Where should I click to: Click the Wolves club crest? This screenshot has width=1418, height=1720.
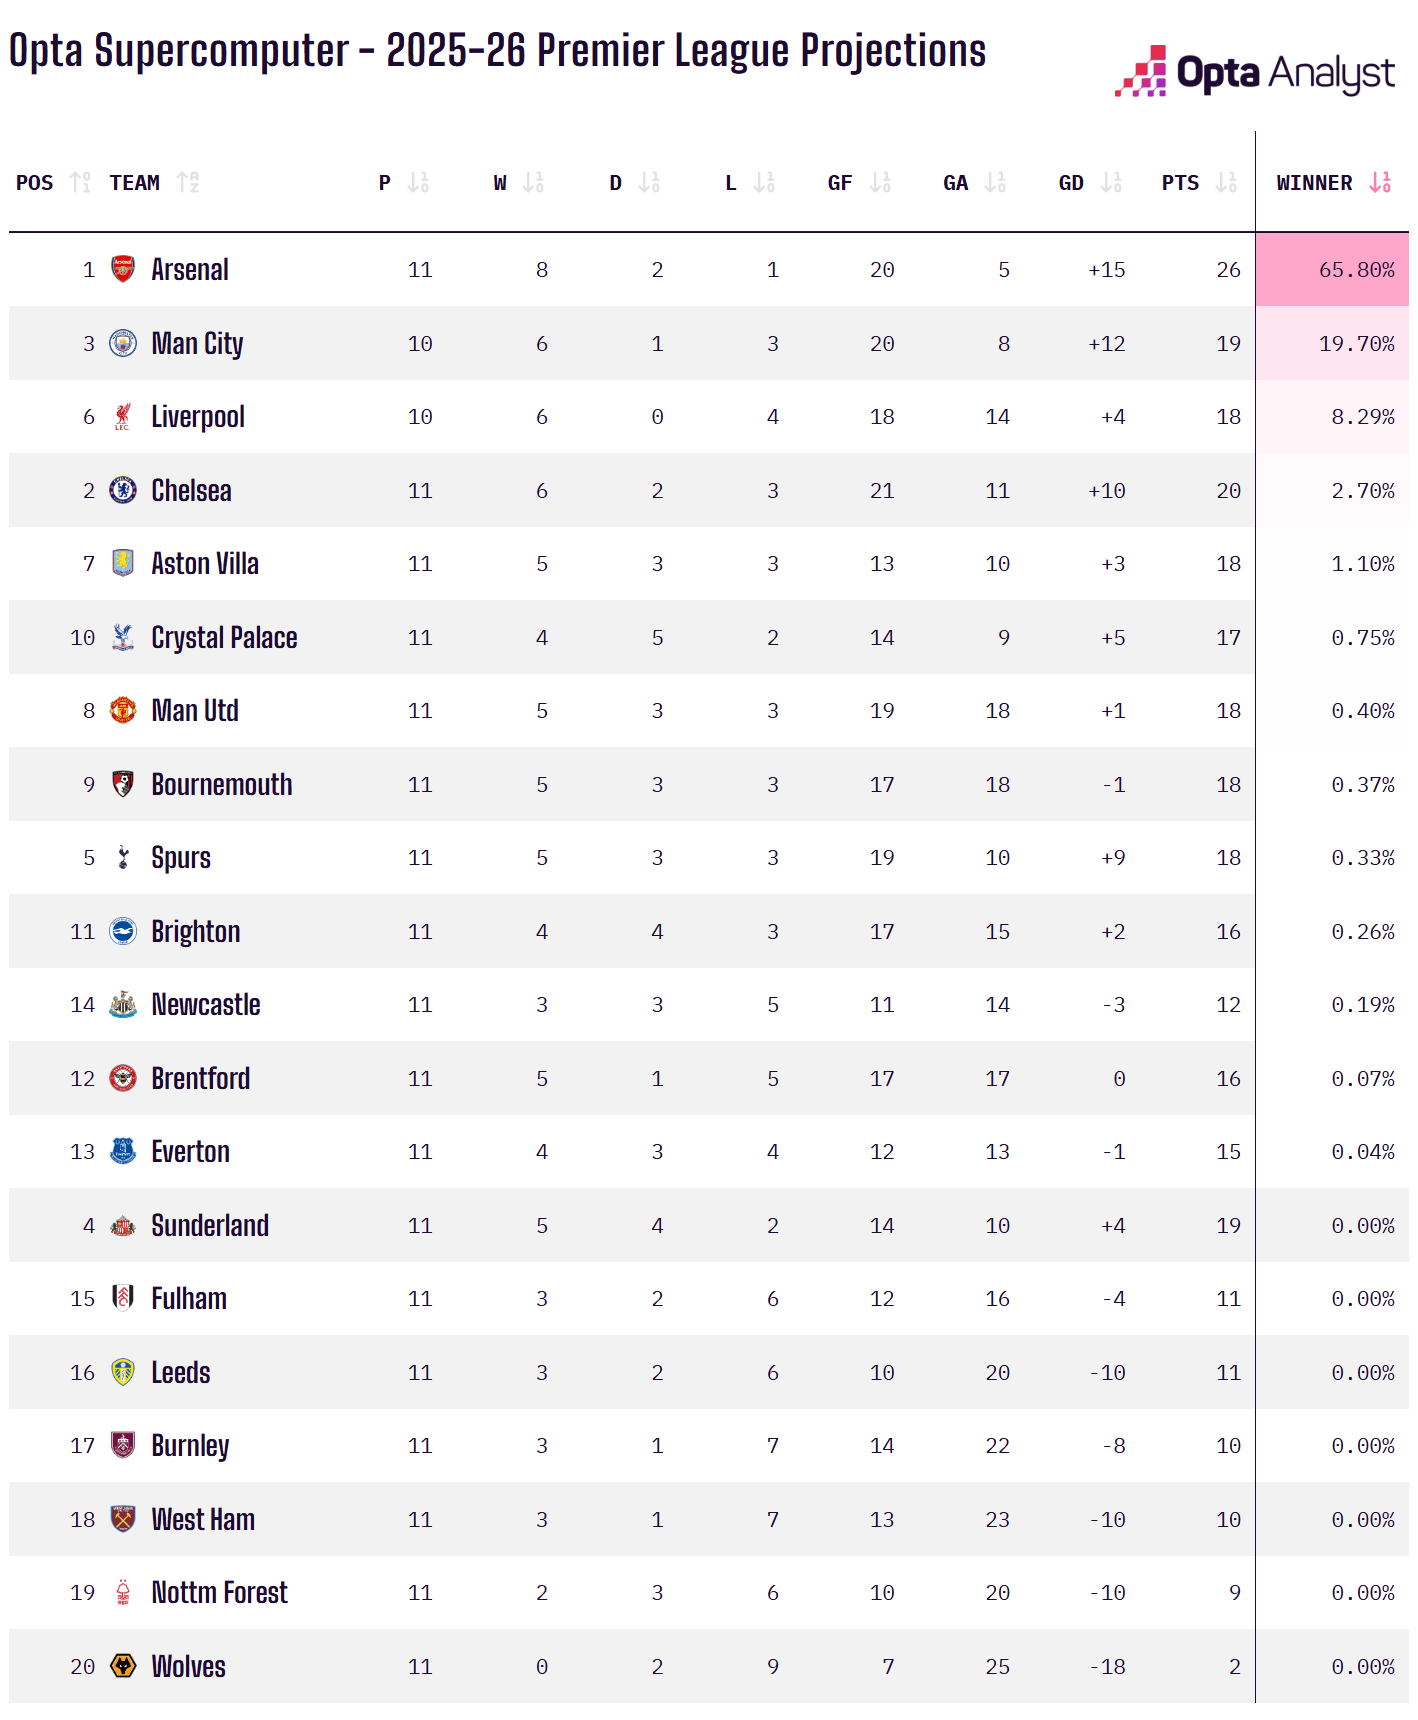pyautogui.click(x=123, y=1666)
